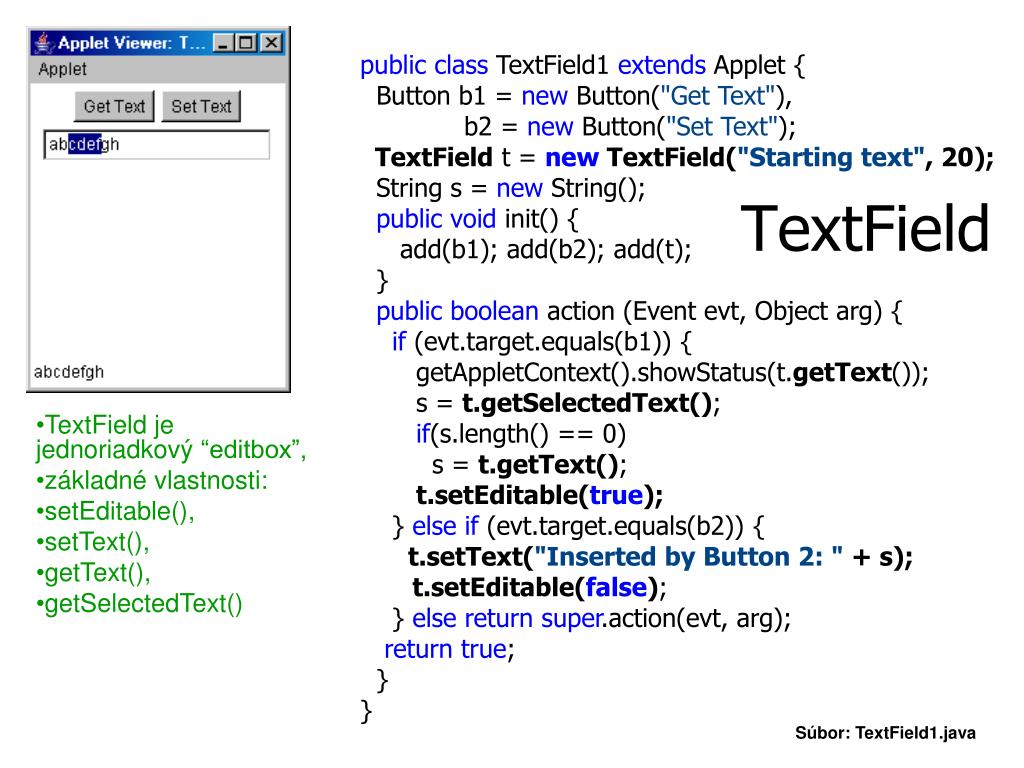Click the 'String s = new String();' line
Viewport: 1024px width, 768px height.
click(x=510, y=188)
